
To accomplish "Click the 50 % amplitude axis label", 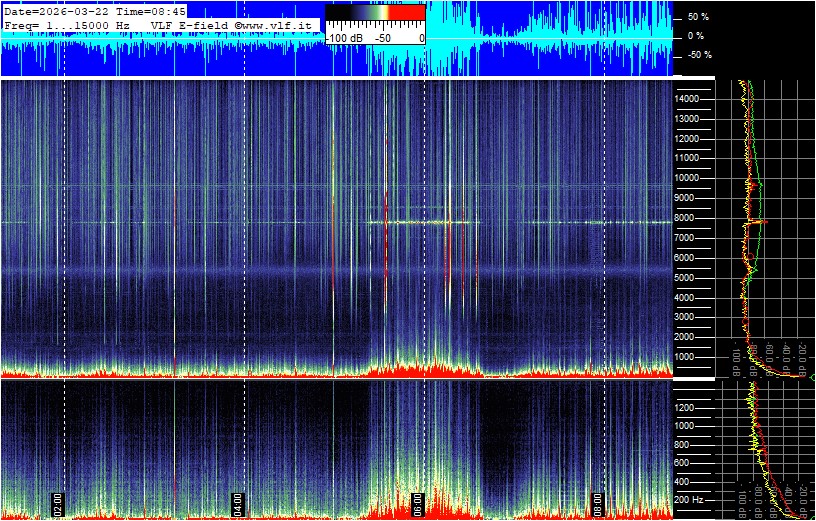I will pos(698,17).
